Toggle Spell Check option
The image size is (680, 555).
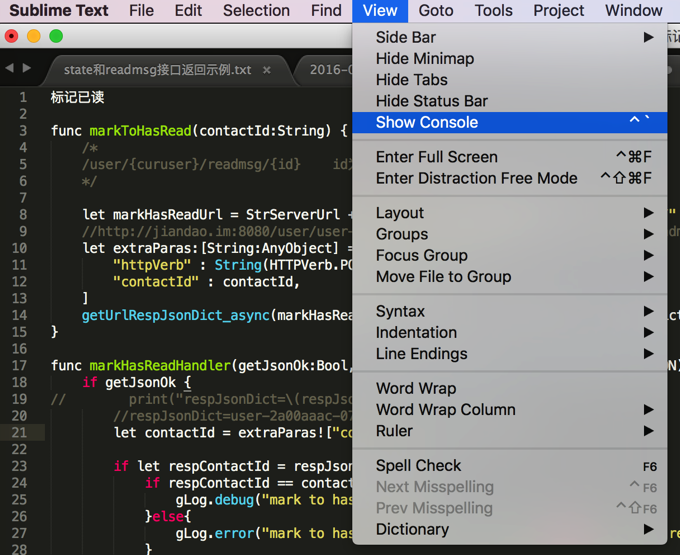[419, 465]
